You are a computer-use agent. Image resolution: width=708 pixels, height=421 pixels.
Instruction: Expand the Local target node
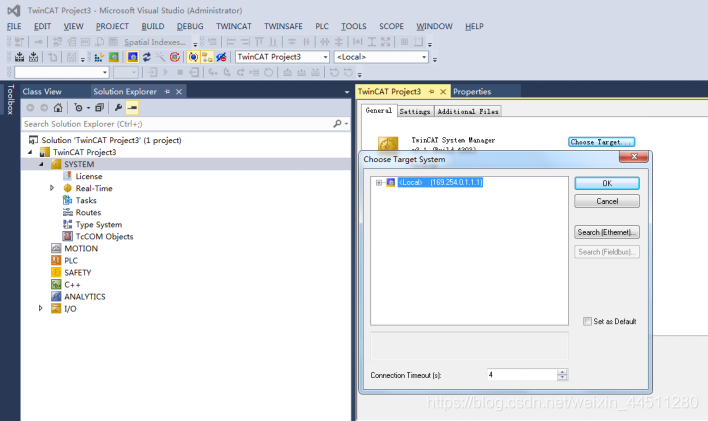pos(379,182)
